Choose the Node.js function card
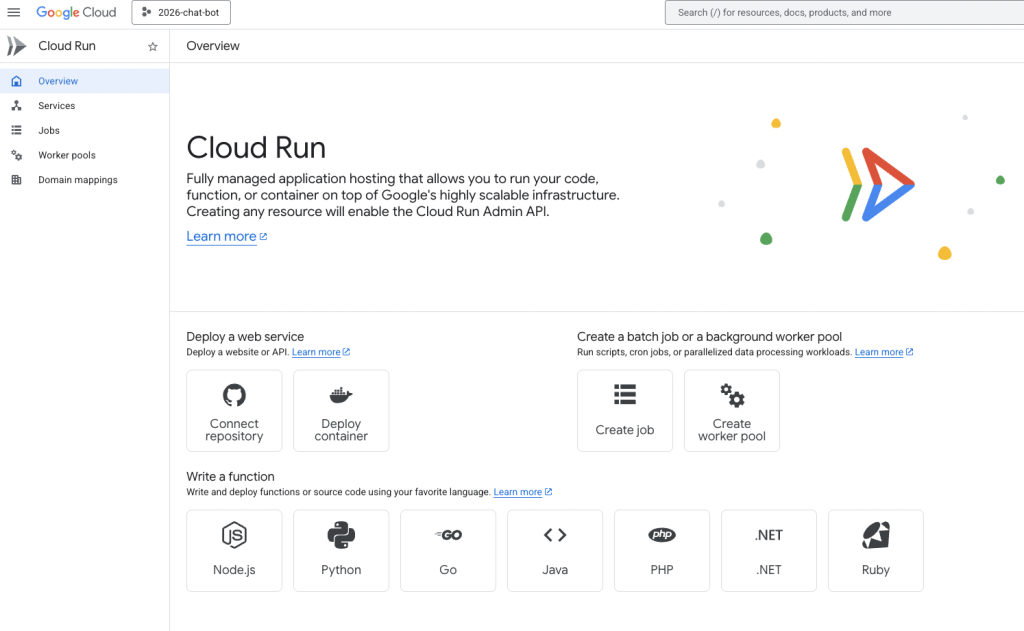The height and width of the screenshot is (631, 1024). click(x=234, y=551)
